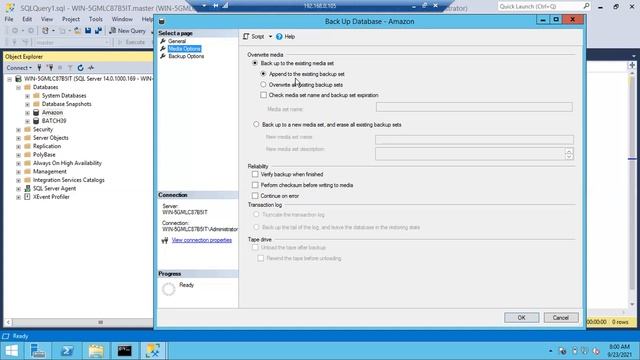Open the Tools menu in SSMS
The height and width of the screenshot is (360, 640).
pos(96,19)
